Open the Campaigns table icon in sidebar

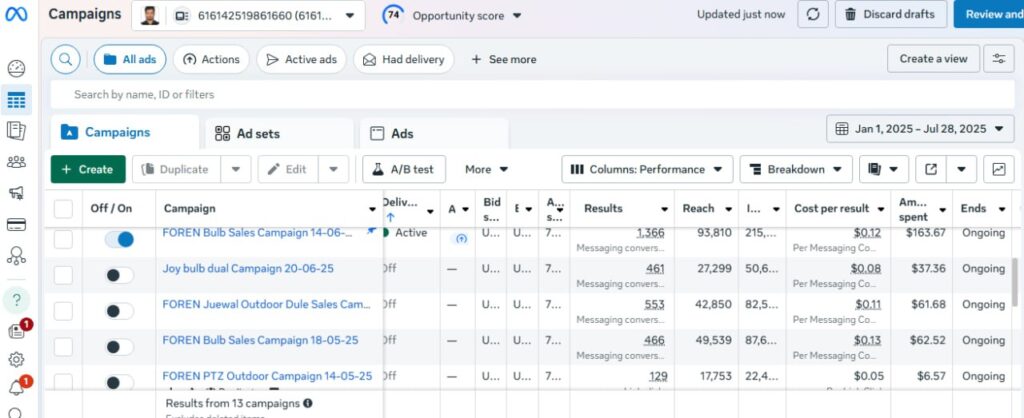16,100
